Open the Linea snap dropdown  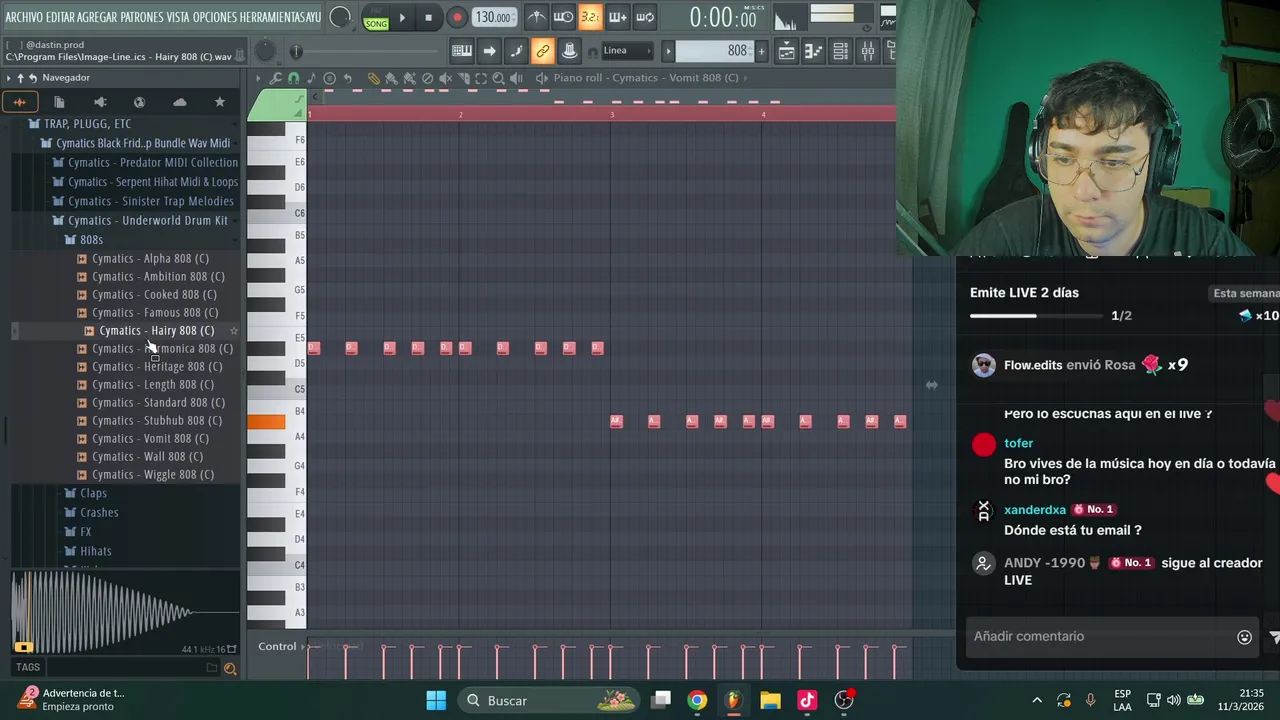627,51
